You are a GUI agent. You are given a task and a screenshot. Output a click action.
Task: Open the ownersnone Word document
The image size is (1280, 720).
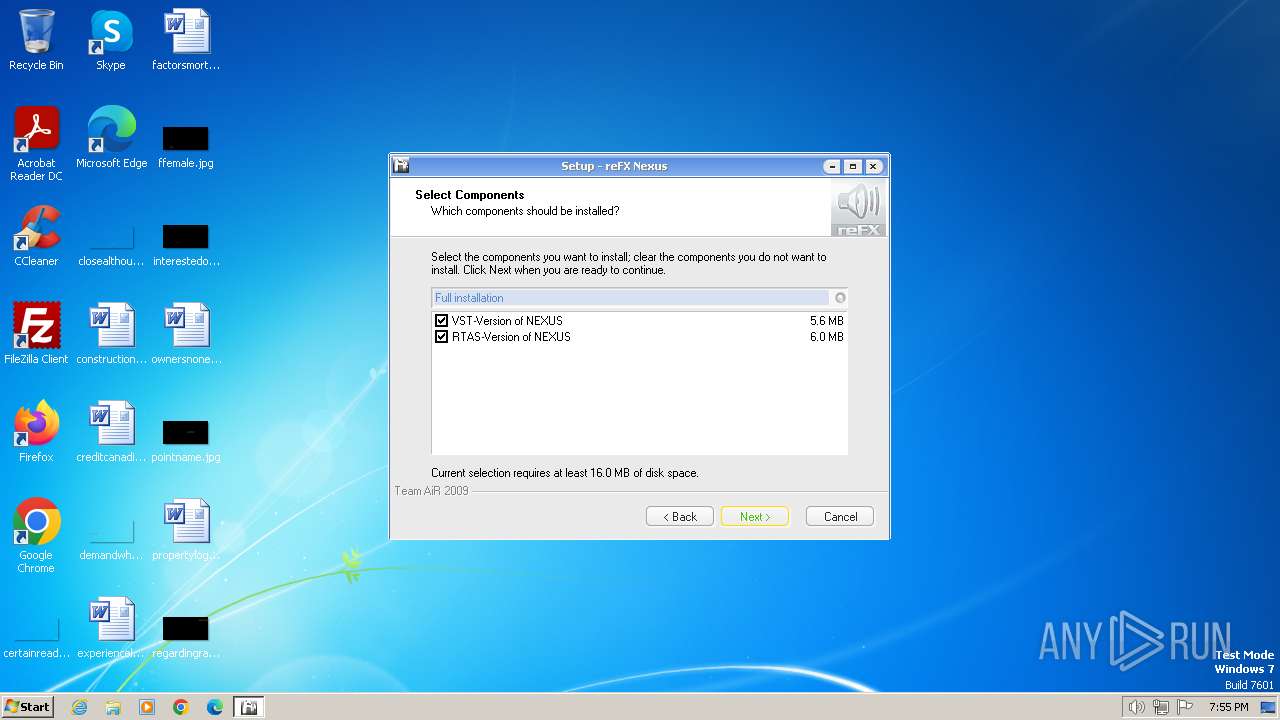coord(186,334)
